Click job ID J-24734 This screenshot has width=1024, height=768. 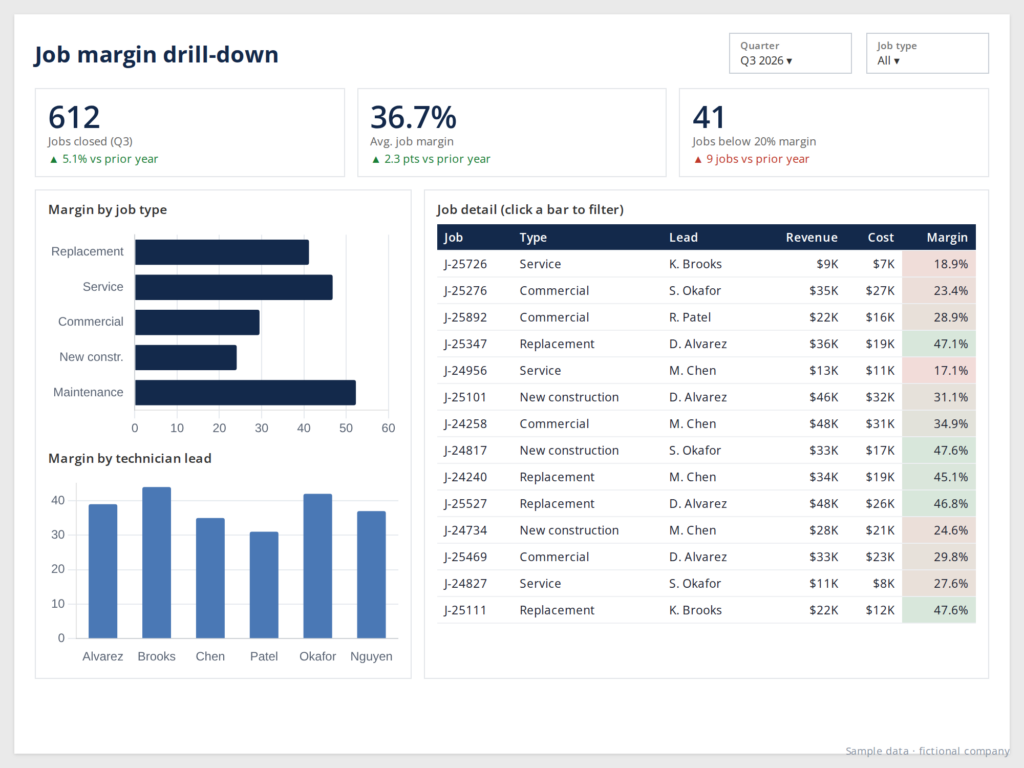(466, 530)
